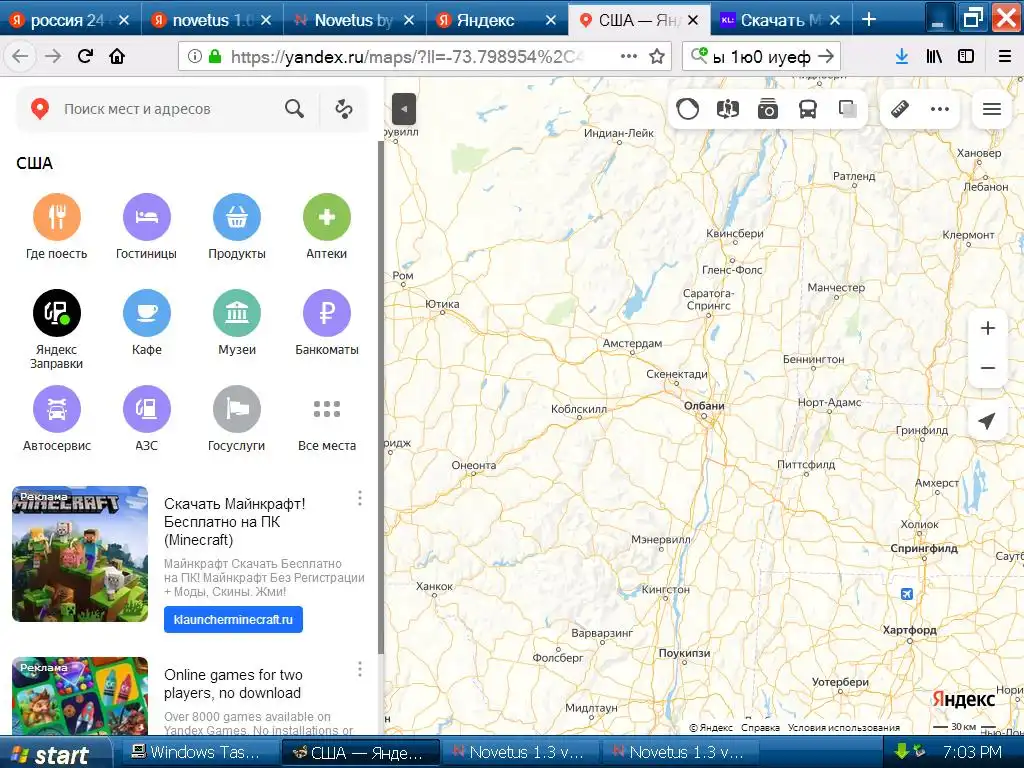Open the downloads arrow icon
1024x768 pixels.
pyautogui.click(x=902, y=56)
